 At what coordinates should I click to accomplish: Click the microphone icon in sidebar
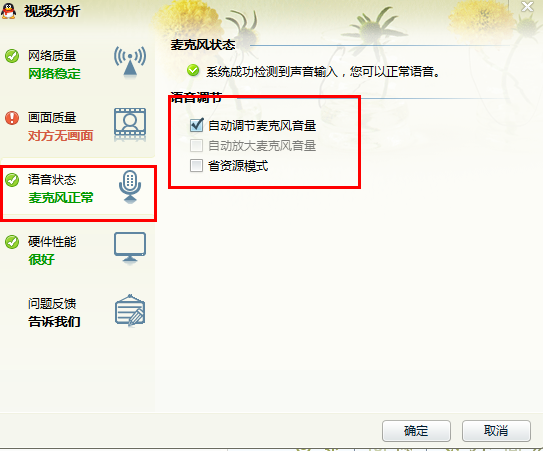(130, 186)
